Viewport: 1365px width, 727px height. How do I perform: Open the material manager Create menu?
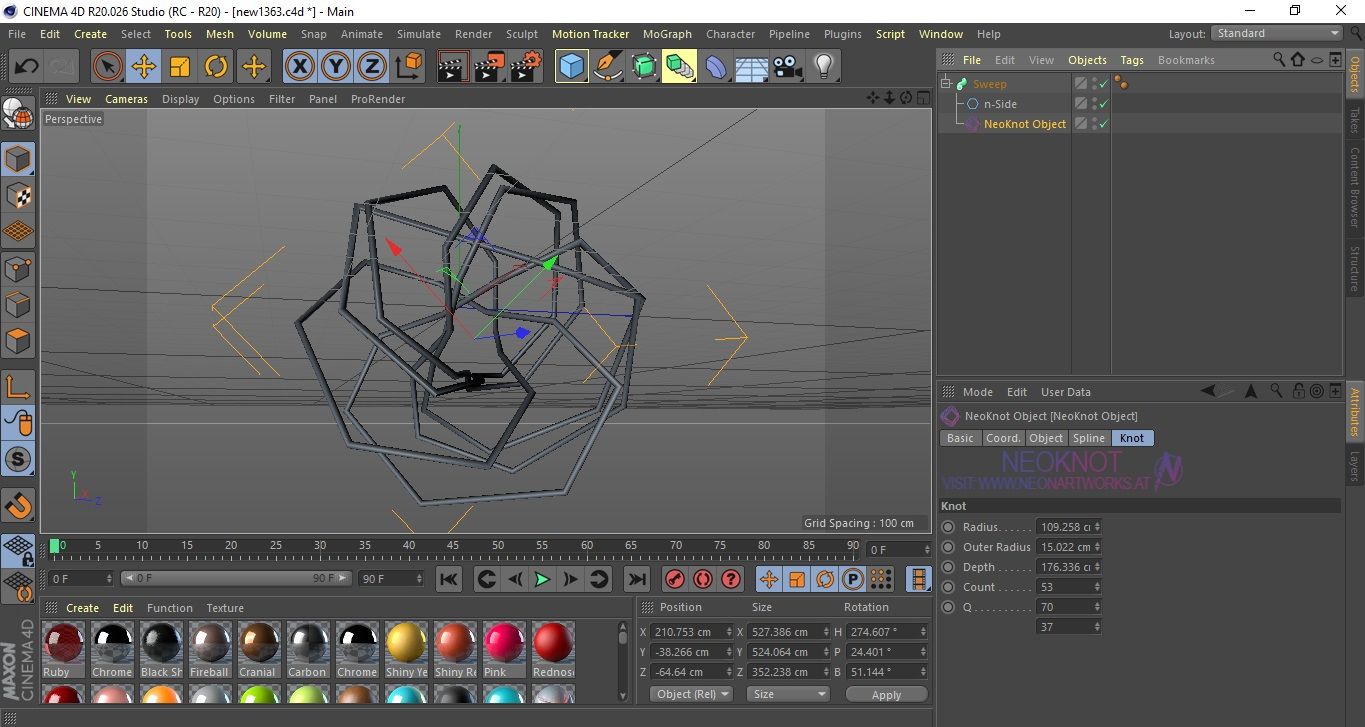coord(82,608)
